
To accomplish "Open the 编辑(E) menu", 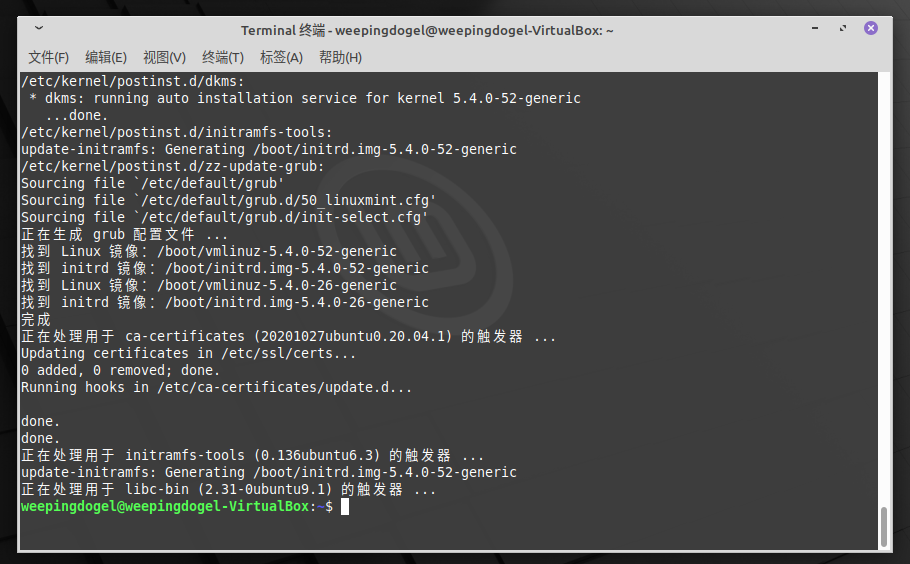I will coord(106,57).
